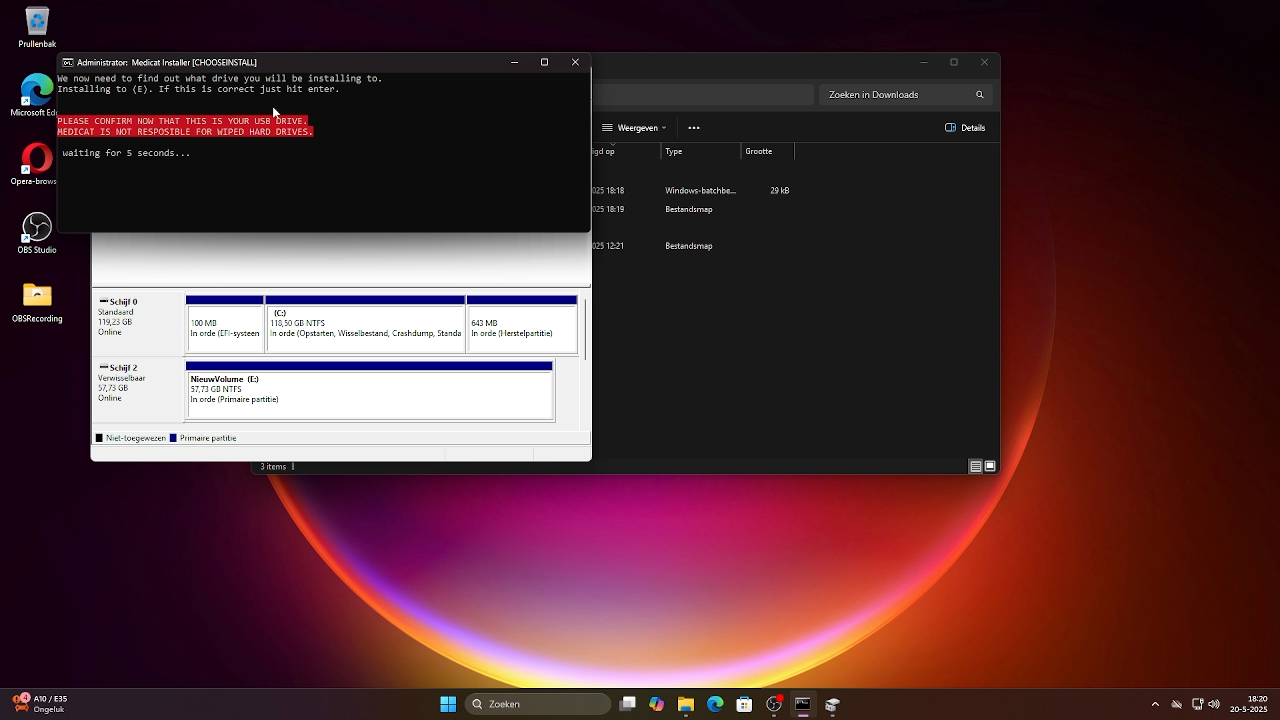Click the 29 kB file size cell
The image size is (1280, 720).
click(x=780, y=190)
